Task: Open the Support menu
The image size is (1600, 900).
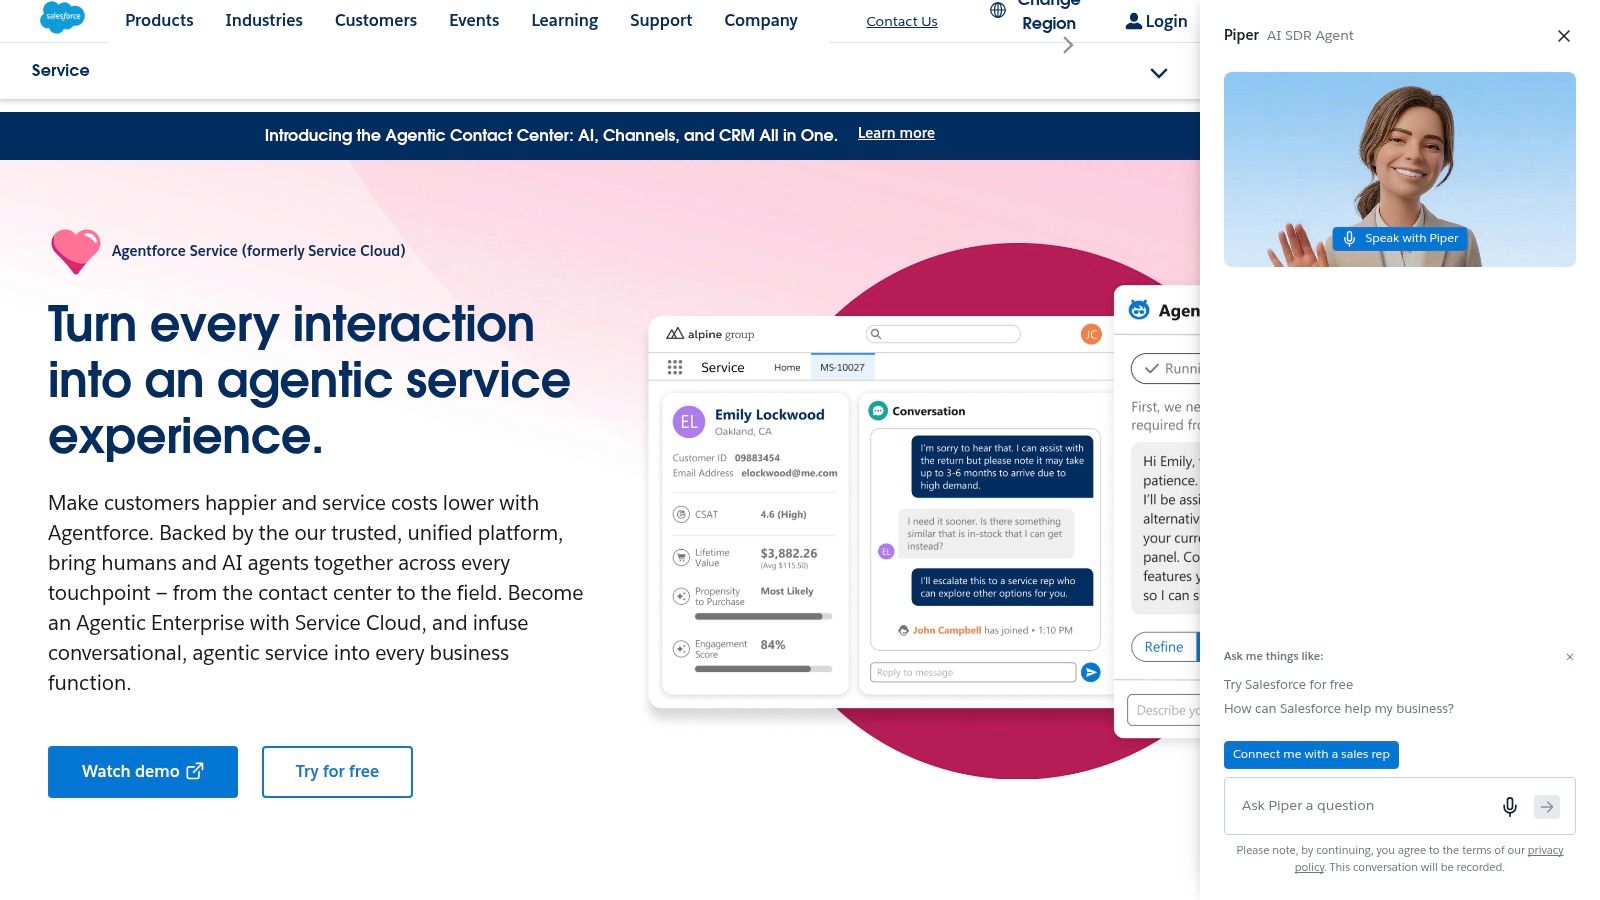Action: pos(661,20)
